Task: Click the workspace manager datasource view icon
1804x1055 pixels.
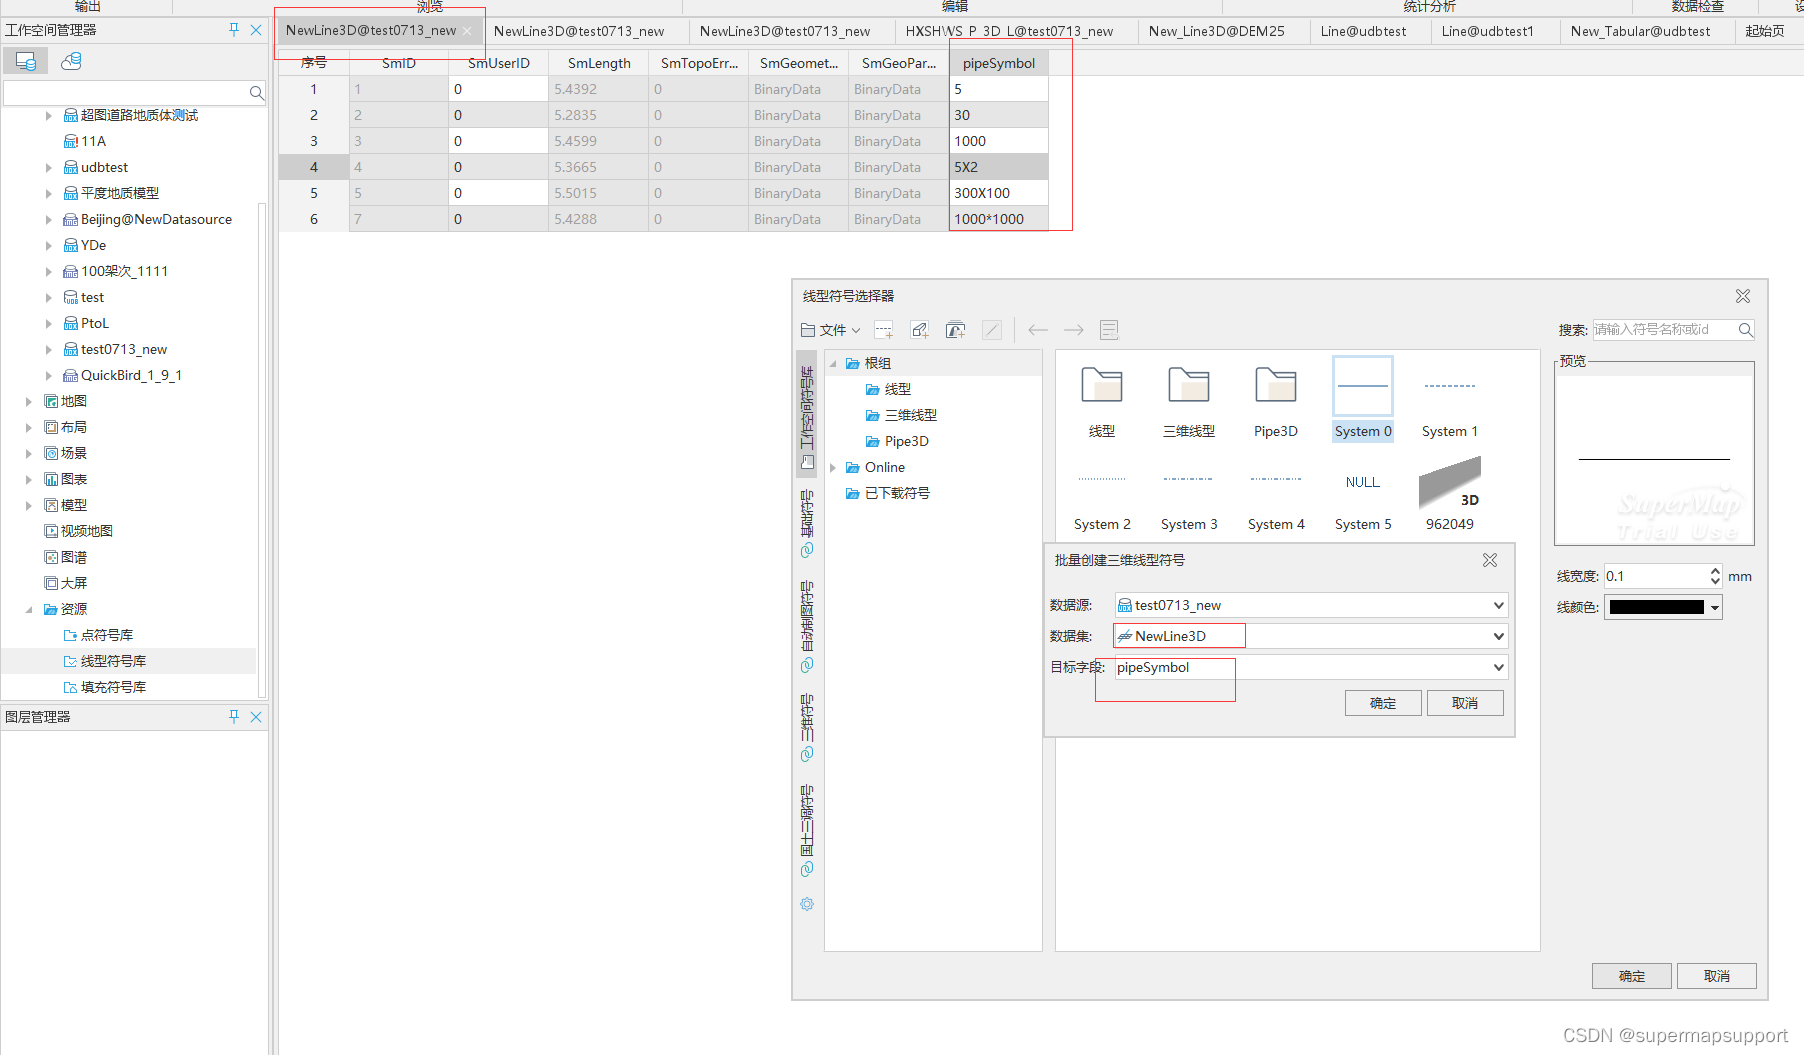Action: [26, 62]
